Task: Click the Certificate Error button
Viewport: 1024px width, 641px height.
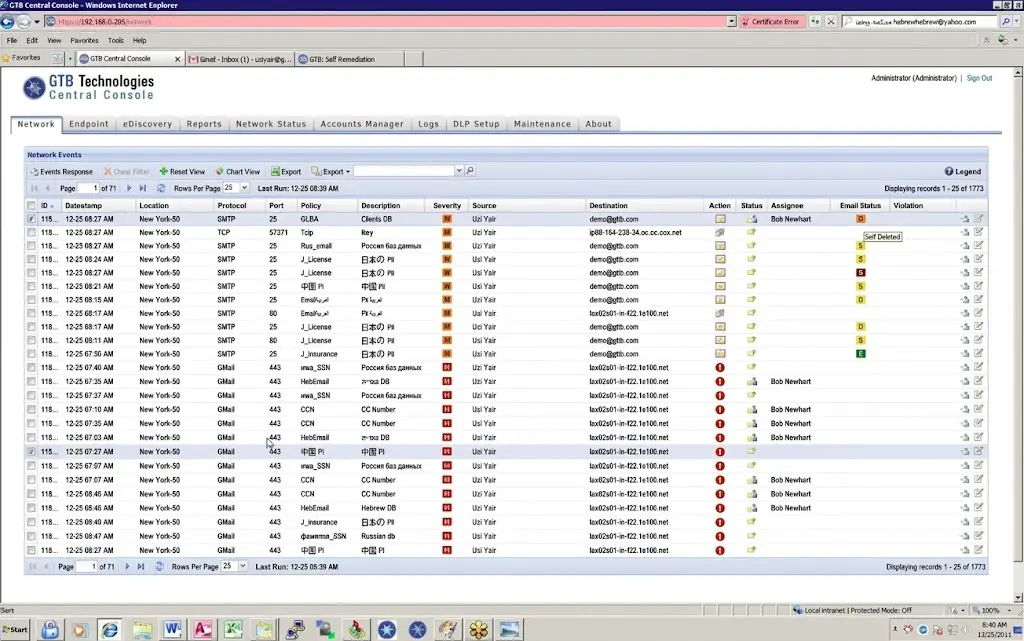Action: 771,22
